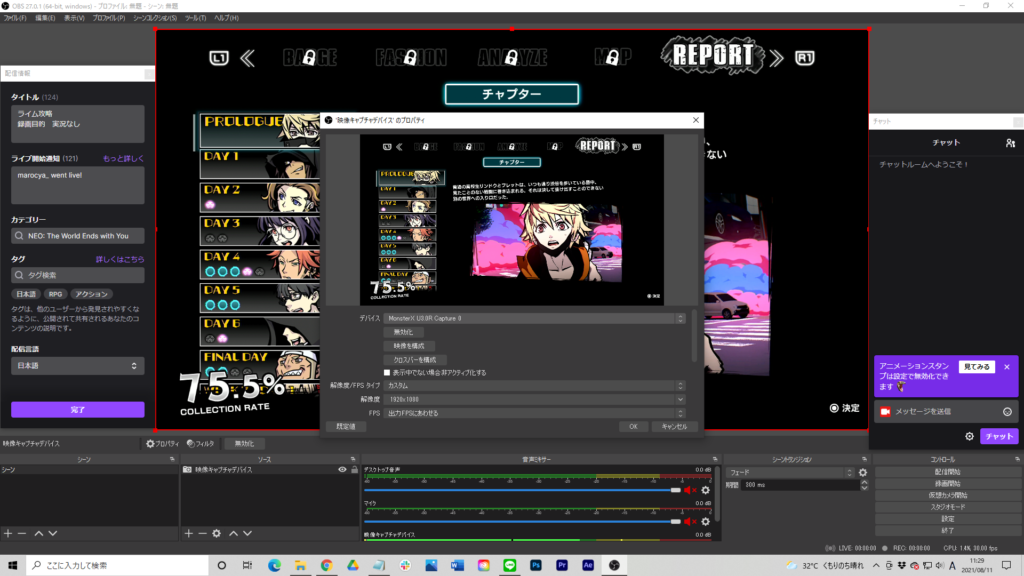Viewport: 1024px width, 576px height.
Task: Open the 解像度/FPS タイプ dropdown
Action: [x=534, y=386]
